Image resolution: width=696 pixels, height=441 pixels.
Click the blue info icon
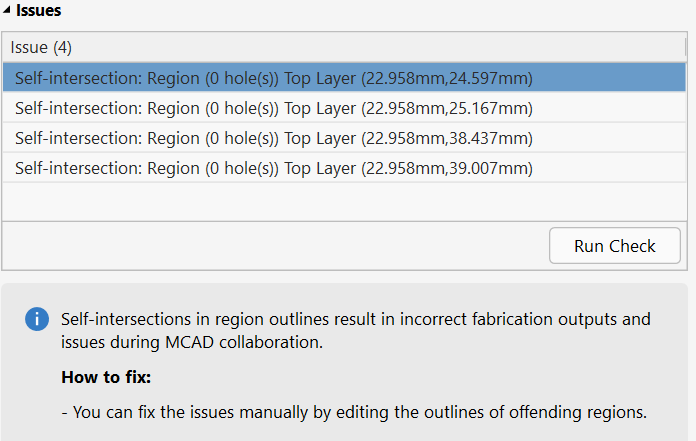36,320
